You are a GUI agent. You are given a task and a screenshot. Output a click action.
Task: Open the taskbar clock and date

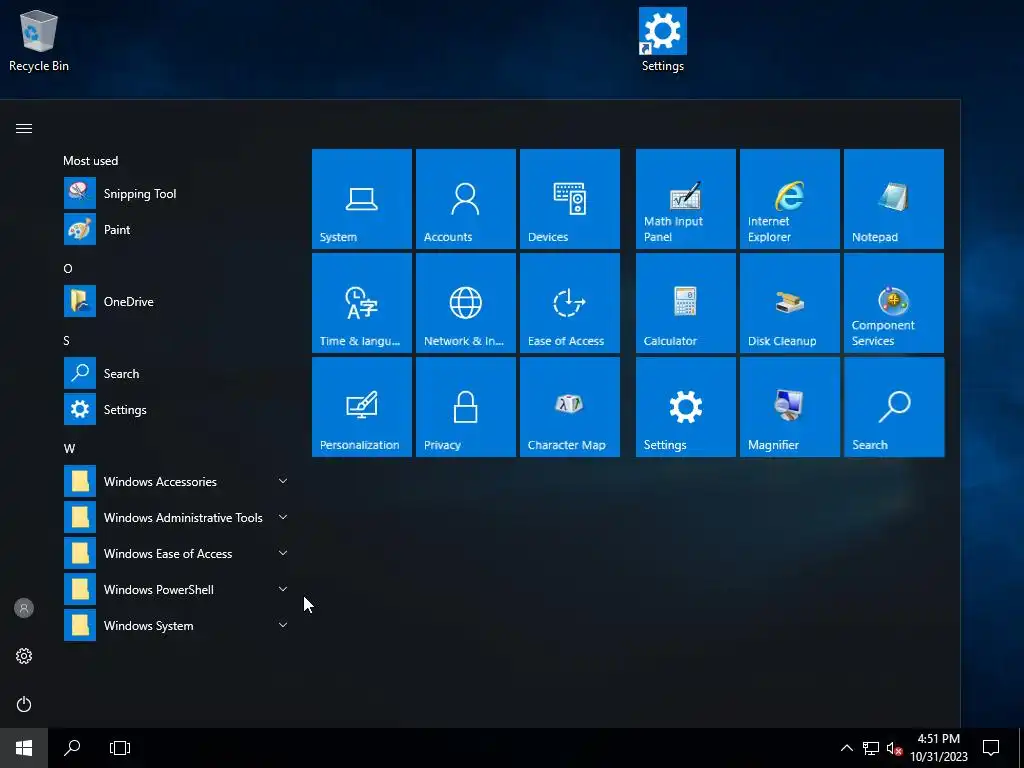tap(938, 748)
